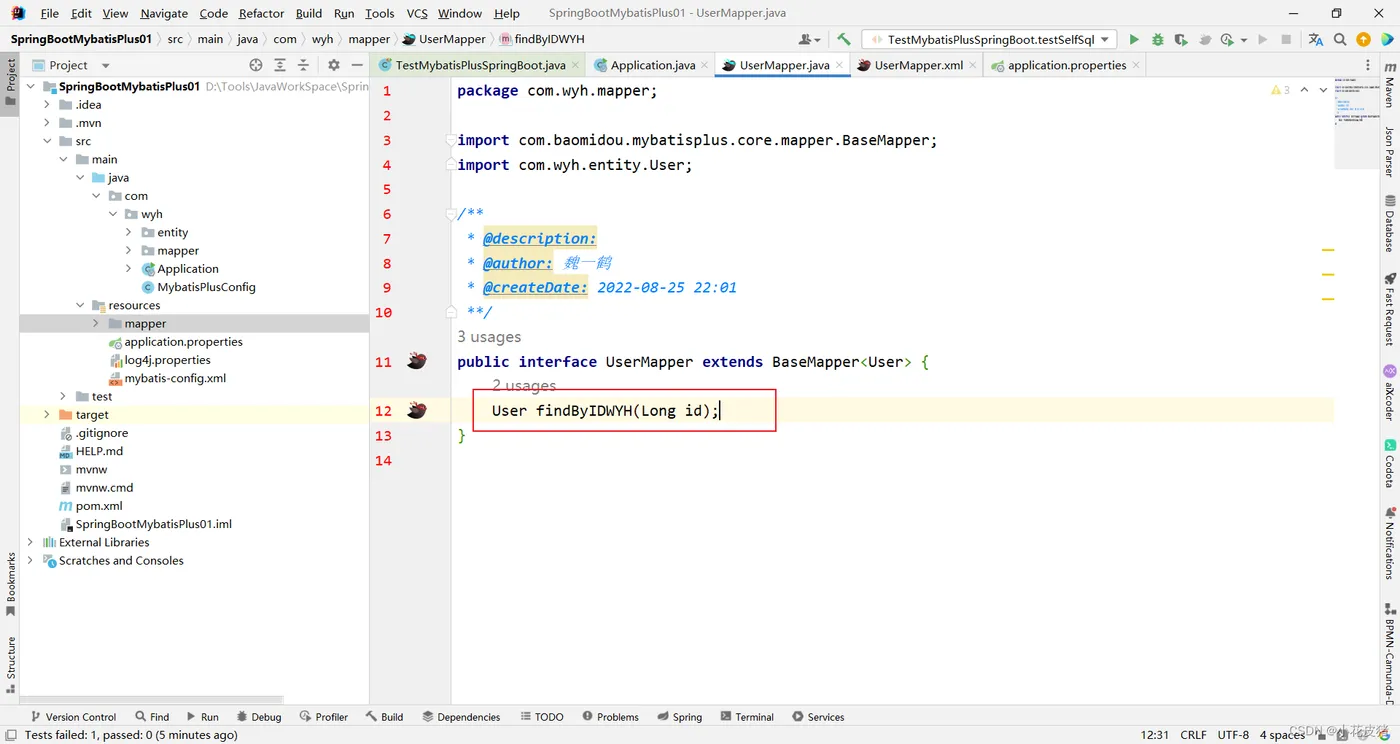Expand the .mvn folder
Screen dimensions: 1400x744
click(47, 123)
